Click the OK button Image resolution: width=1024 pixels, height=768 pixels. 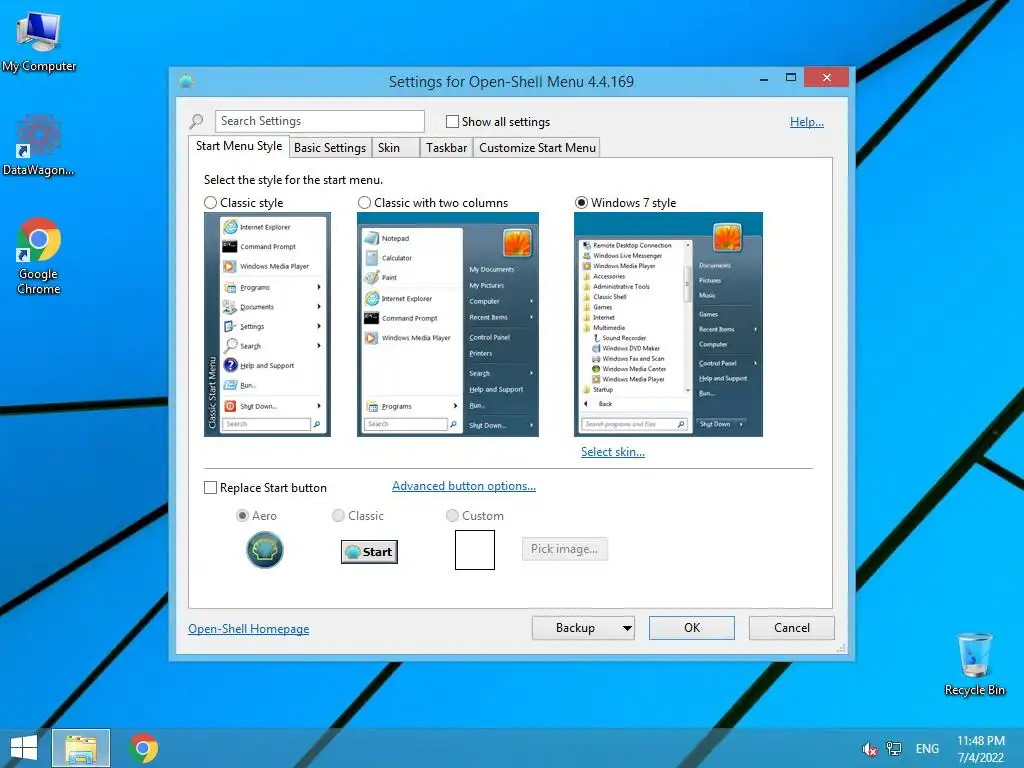692,628
